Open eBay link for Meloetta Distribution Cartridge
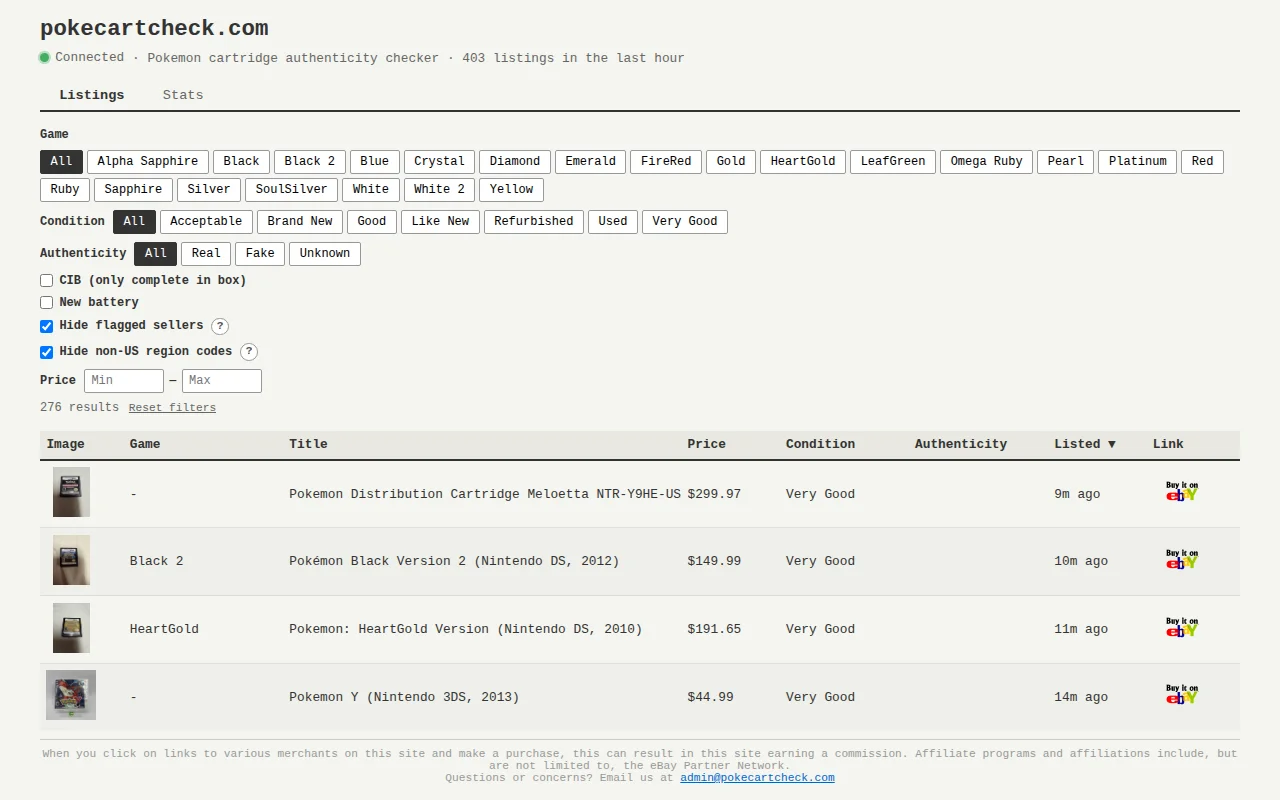Screen dimensions: 1280x800 point(1181,492)
